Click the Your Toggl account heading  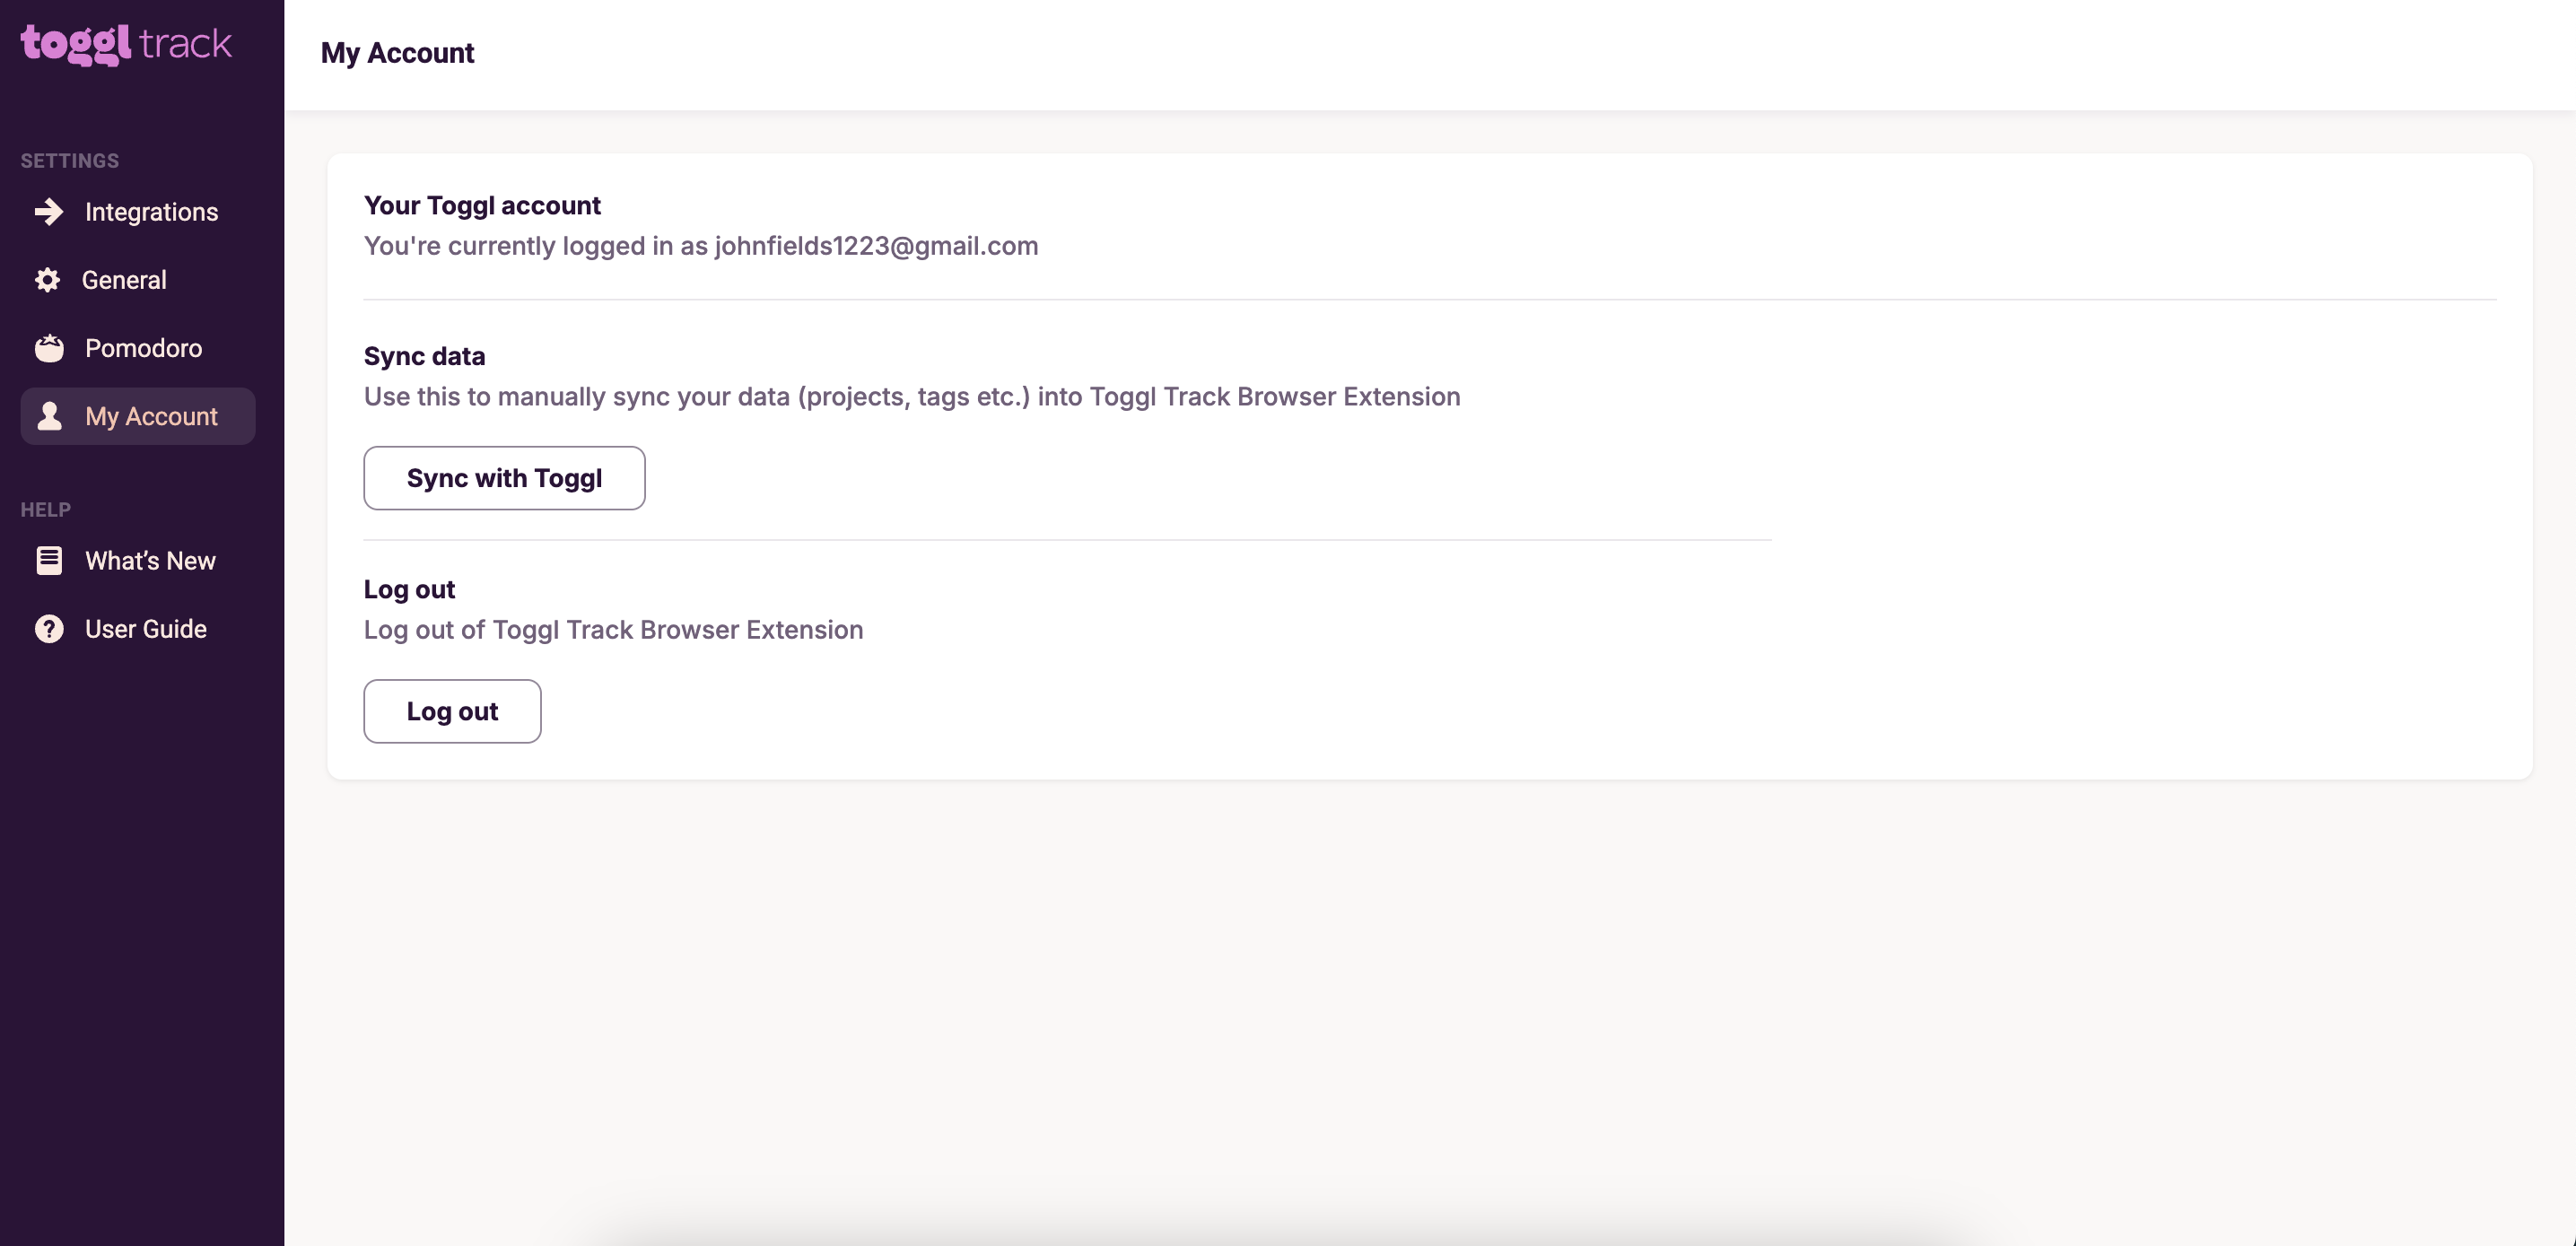pos(482,206)
